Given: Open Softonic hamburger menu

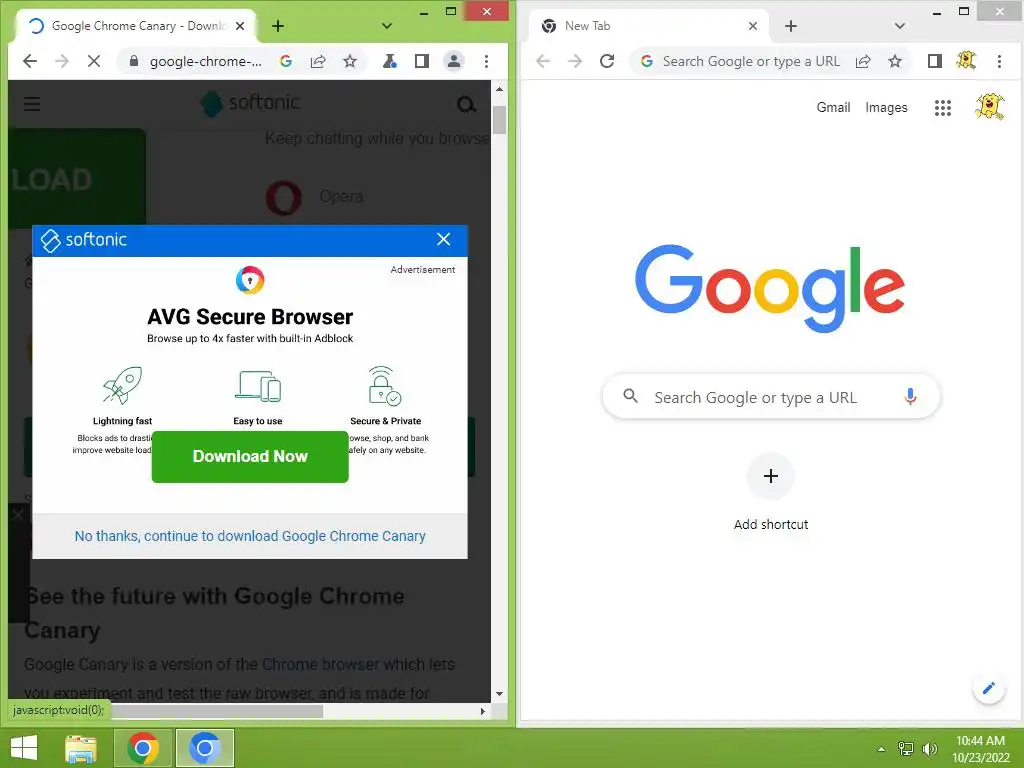Looking at the screenshot, I should 32,104.
